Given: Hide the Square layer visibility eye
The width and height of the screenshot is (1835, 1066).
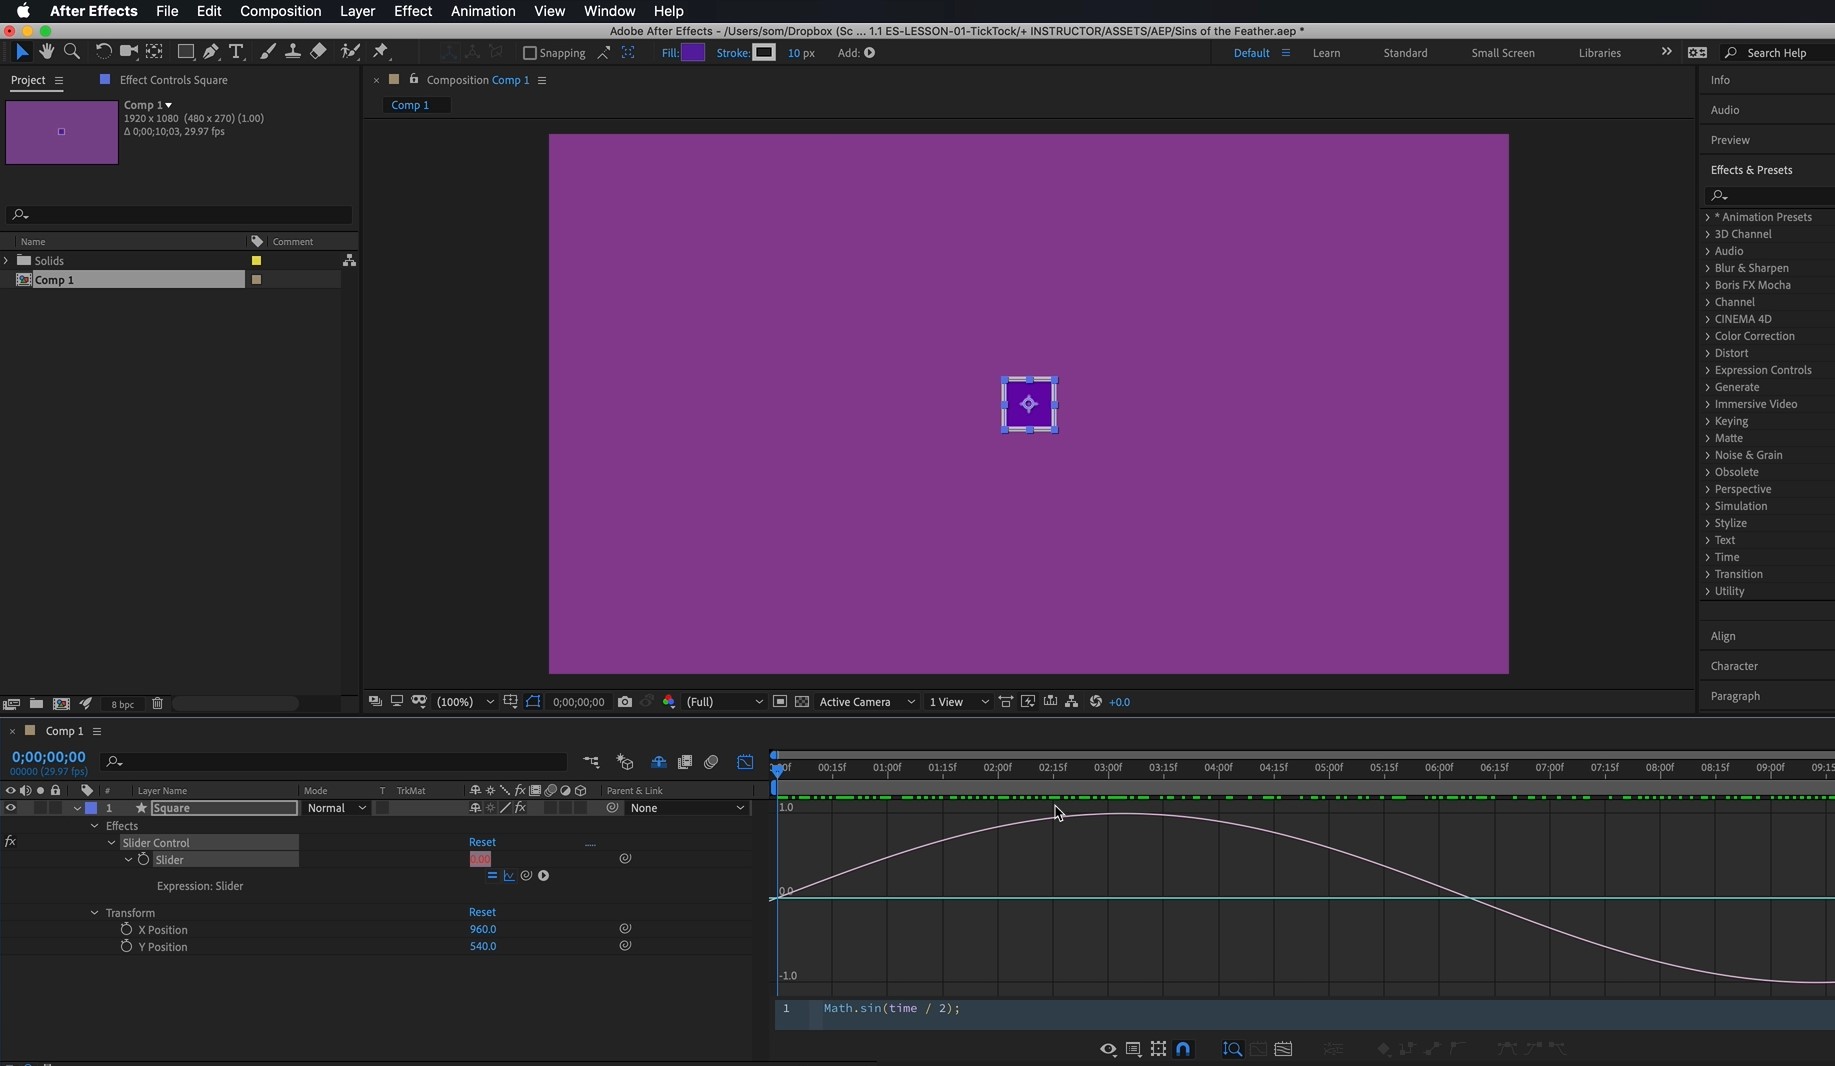Looking at the screenshot, I should click(10, 809).
